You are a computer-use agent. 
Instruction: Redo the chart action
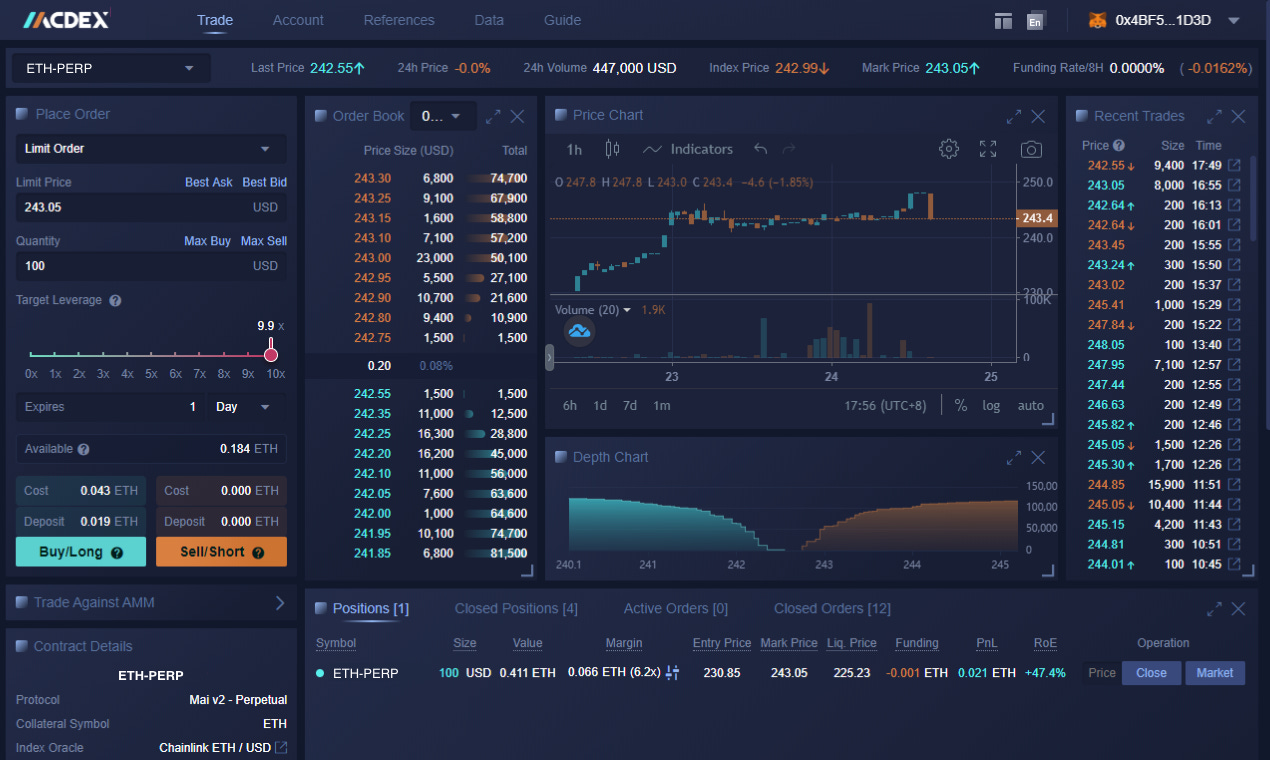(x=789, y=149)
